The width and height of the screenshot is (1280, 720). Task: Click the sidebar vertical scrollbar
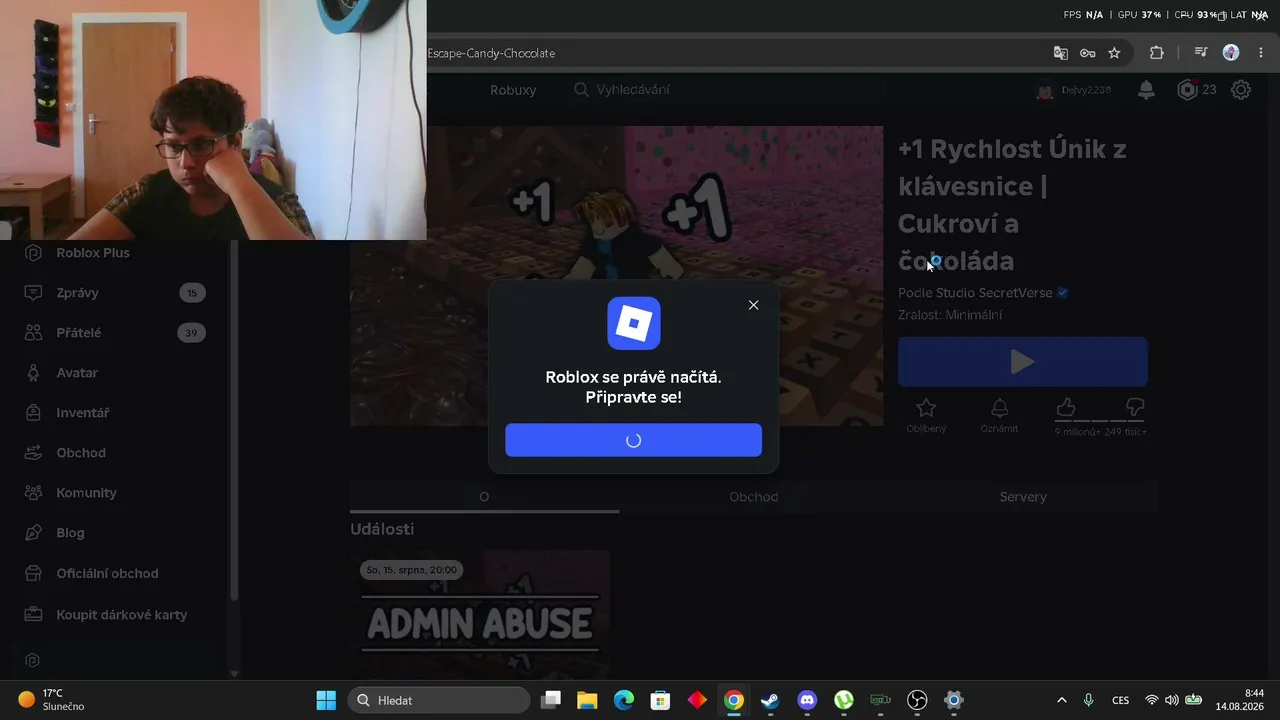tap(234, 420)
